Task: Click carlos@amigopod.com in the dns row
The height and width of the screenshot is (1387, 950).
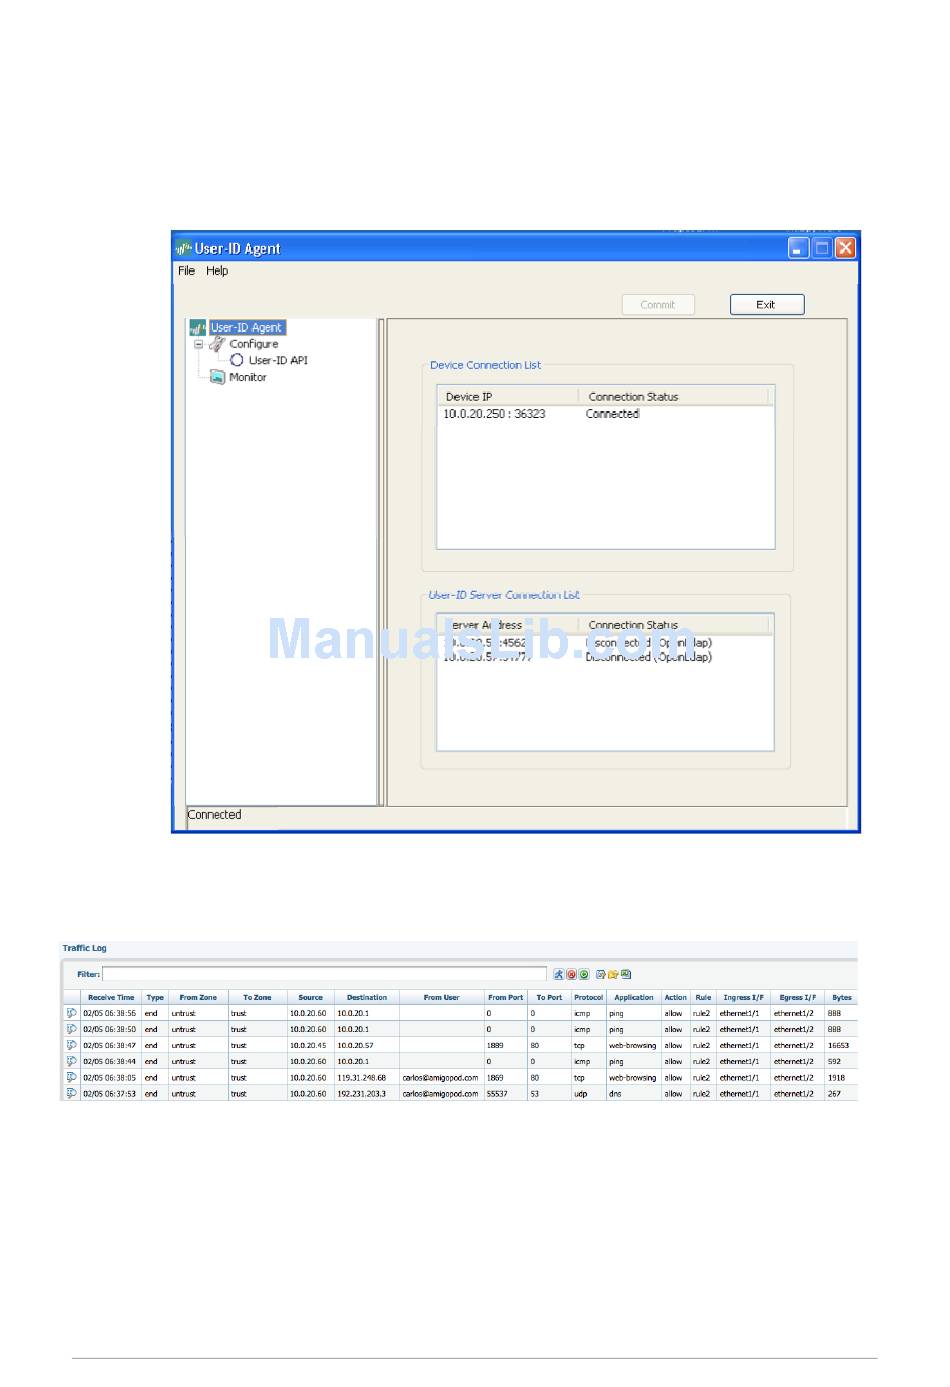Action: coord(440,1094)
